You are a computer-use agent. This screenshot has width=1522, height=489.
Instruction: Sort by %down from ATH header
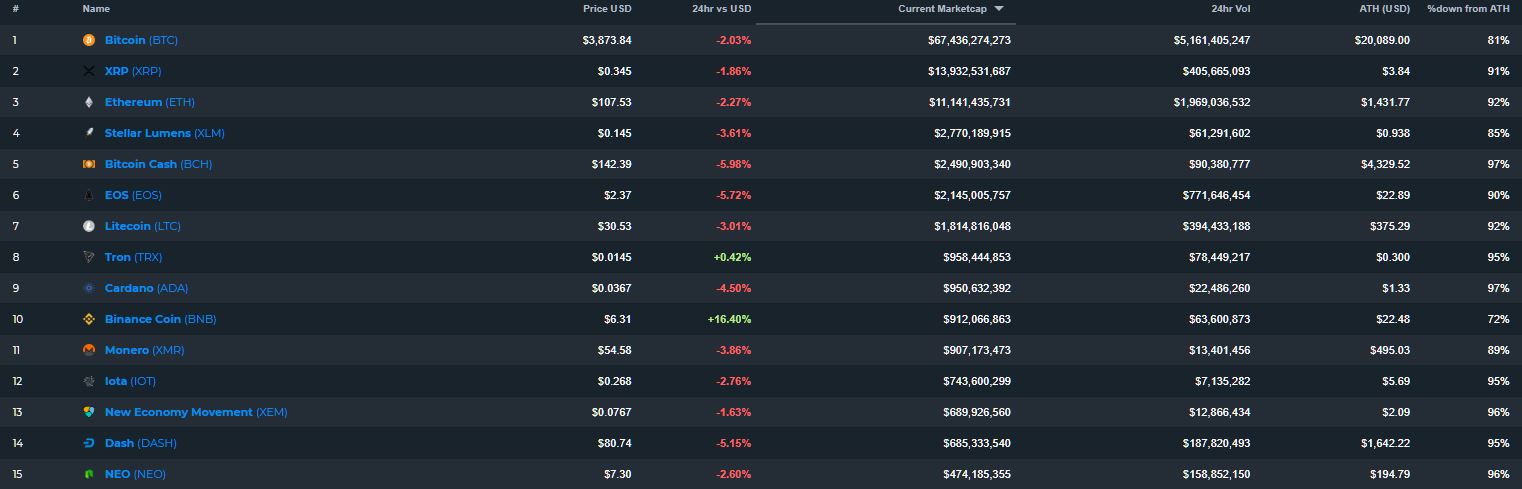1468,9
